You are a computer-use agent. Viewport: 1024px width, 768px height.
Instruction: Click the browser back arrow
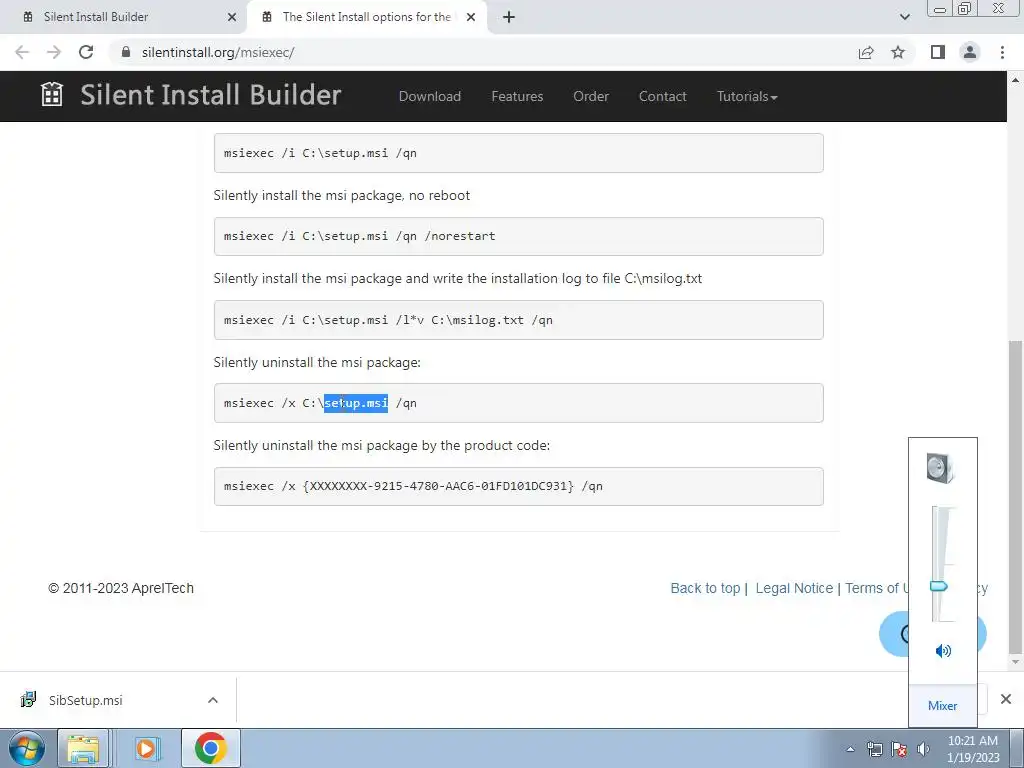coord(22,52)
